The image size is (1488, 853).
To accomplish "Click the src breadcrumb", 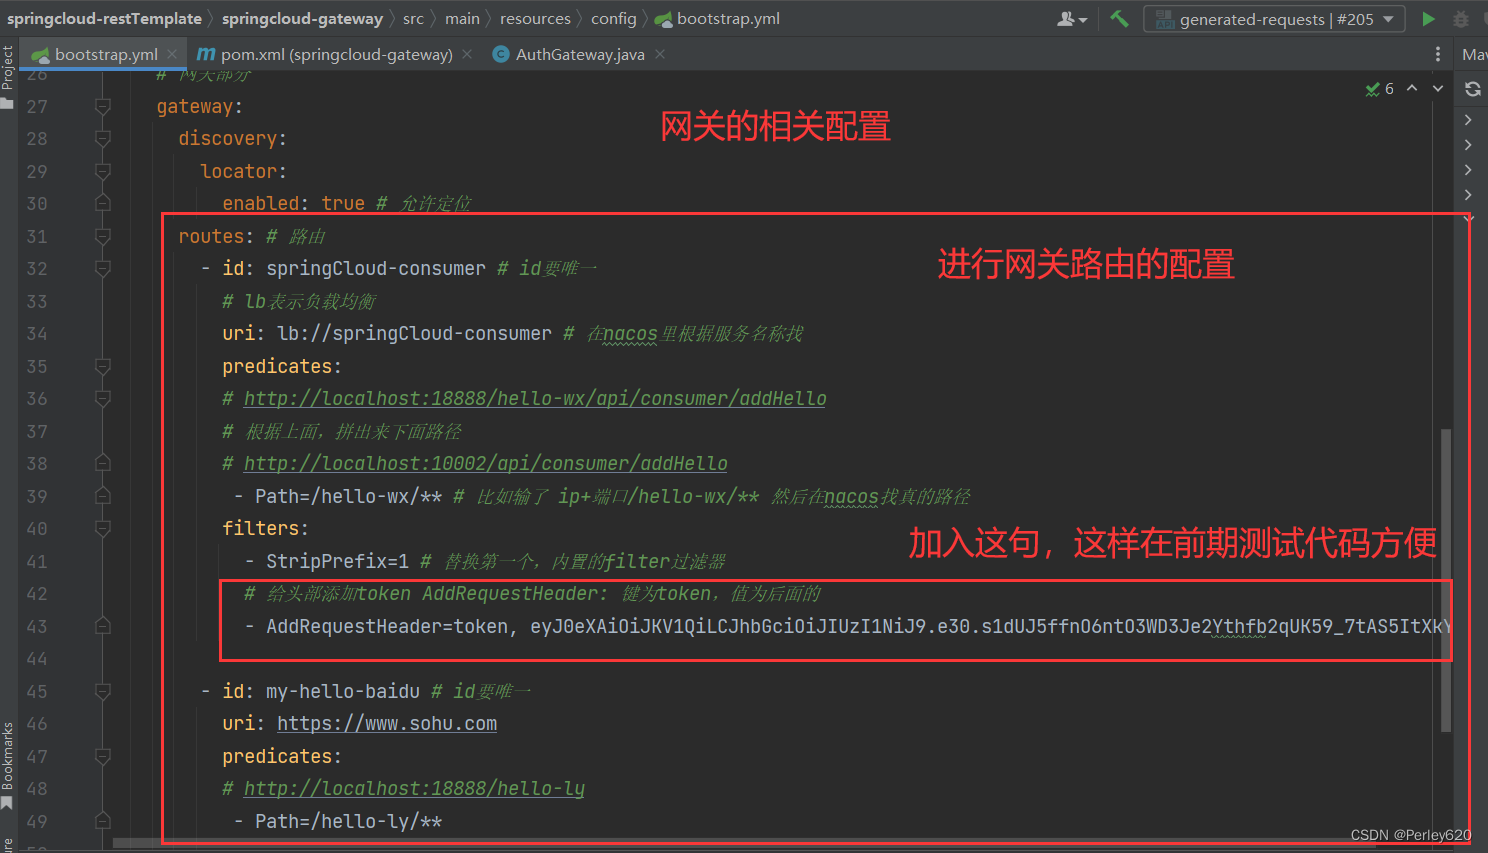I will (x=413, y=19).
